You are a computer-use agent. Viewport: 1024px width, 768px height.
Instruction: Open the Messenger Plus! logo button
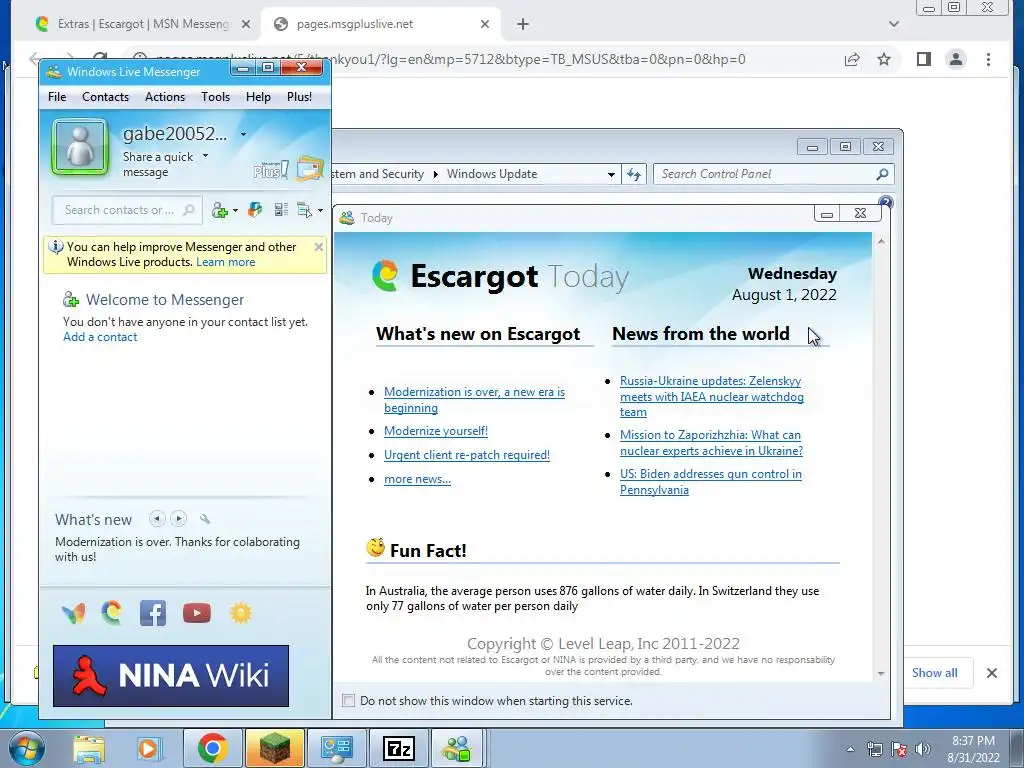coord(270,170)
